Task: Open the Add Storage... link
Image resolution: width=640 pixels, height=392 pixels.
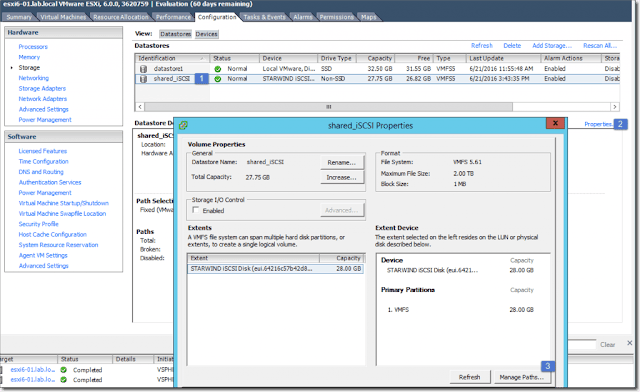Action: [552, 46]
